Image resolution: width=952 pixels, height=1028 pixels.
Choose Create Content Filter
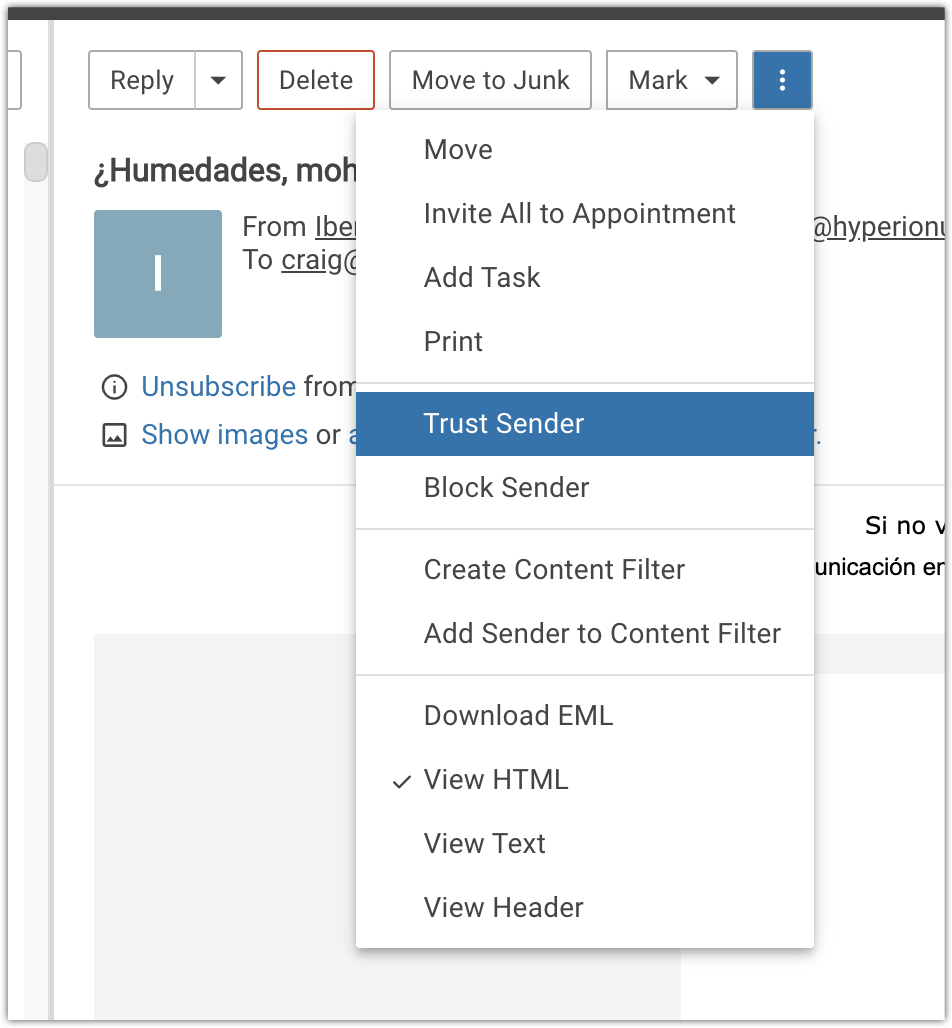tap(554, 569)
